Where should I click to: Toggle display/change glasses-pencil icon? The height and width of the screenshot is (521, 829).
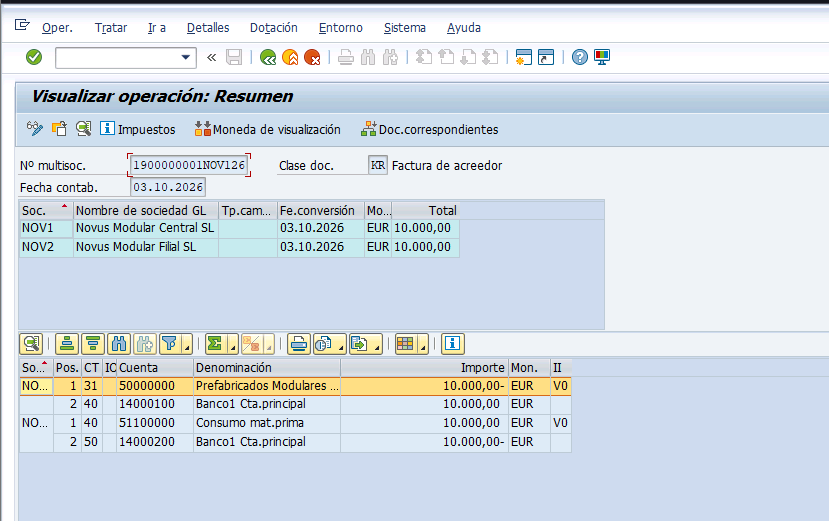(34, 129)
